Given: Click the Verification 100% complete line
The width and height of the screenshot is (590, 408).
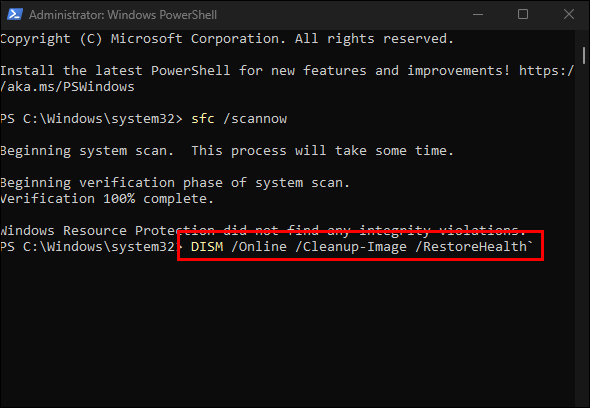Looking at the screenshot, I should pos(107,198).
